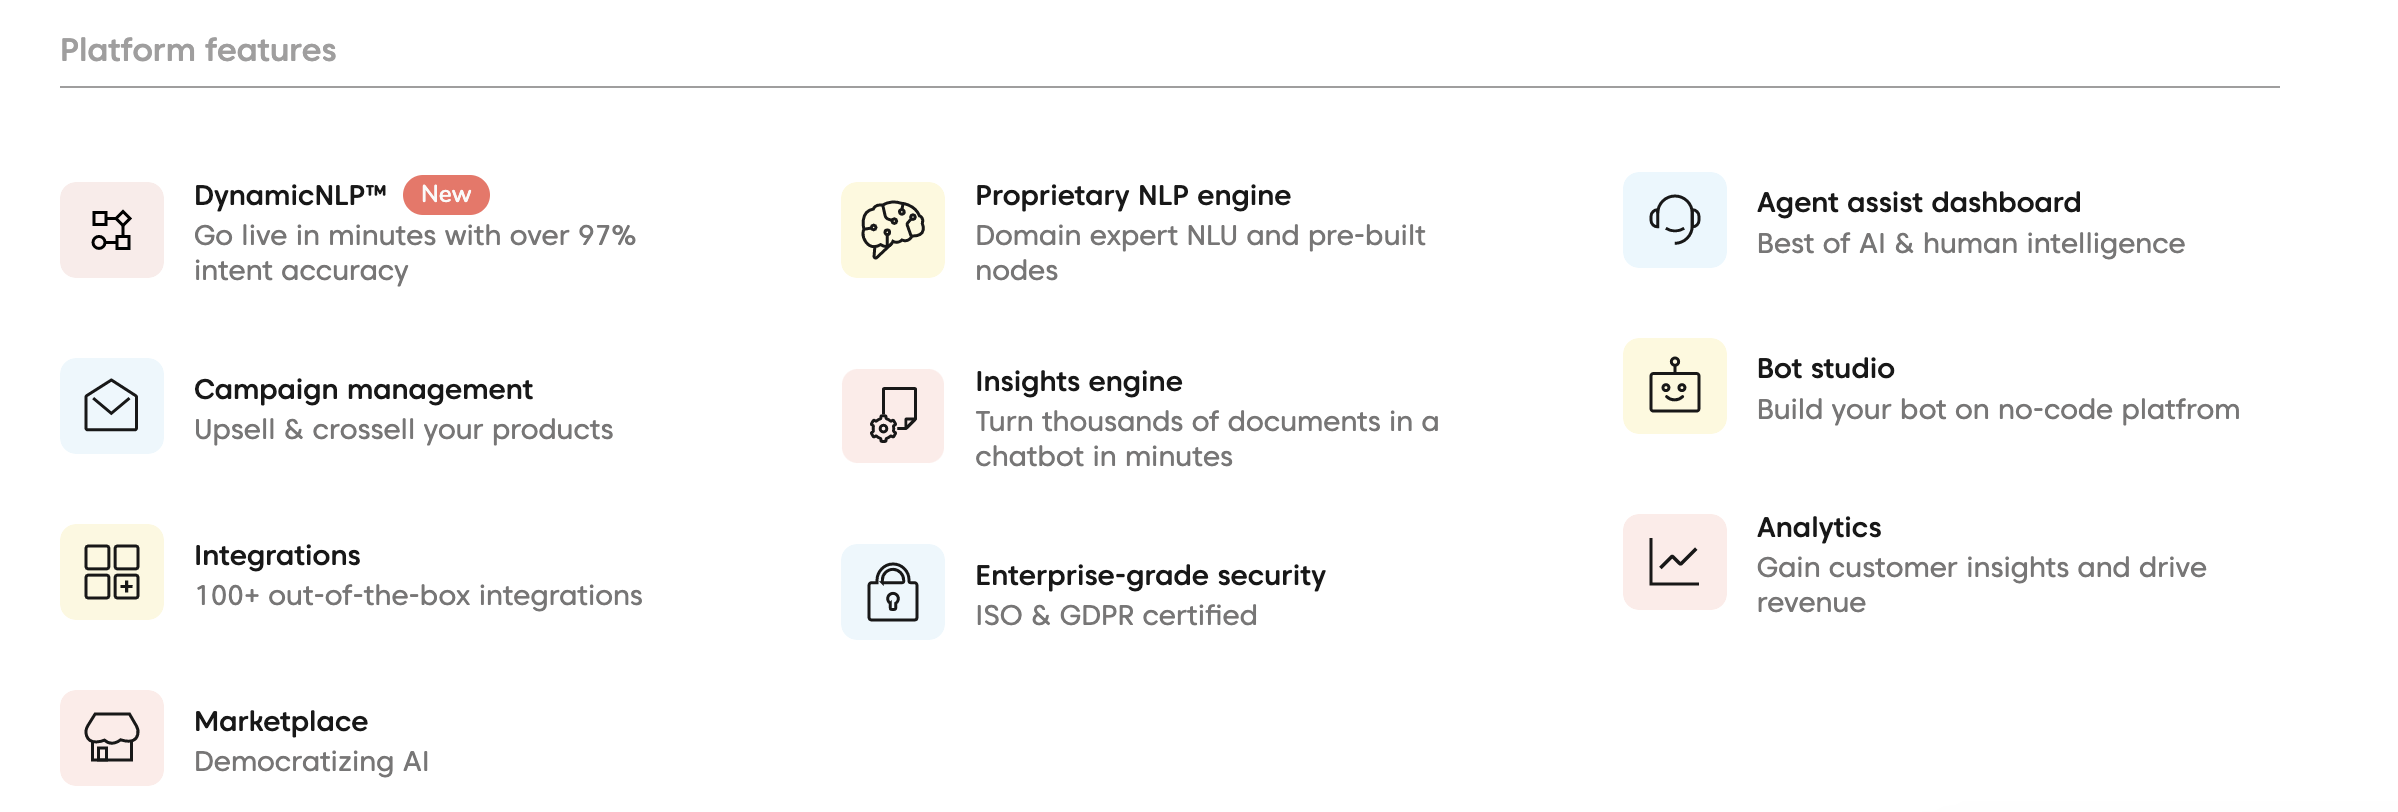
Task: Open the Campaign management page
Action: click(363, 389)
